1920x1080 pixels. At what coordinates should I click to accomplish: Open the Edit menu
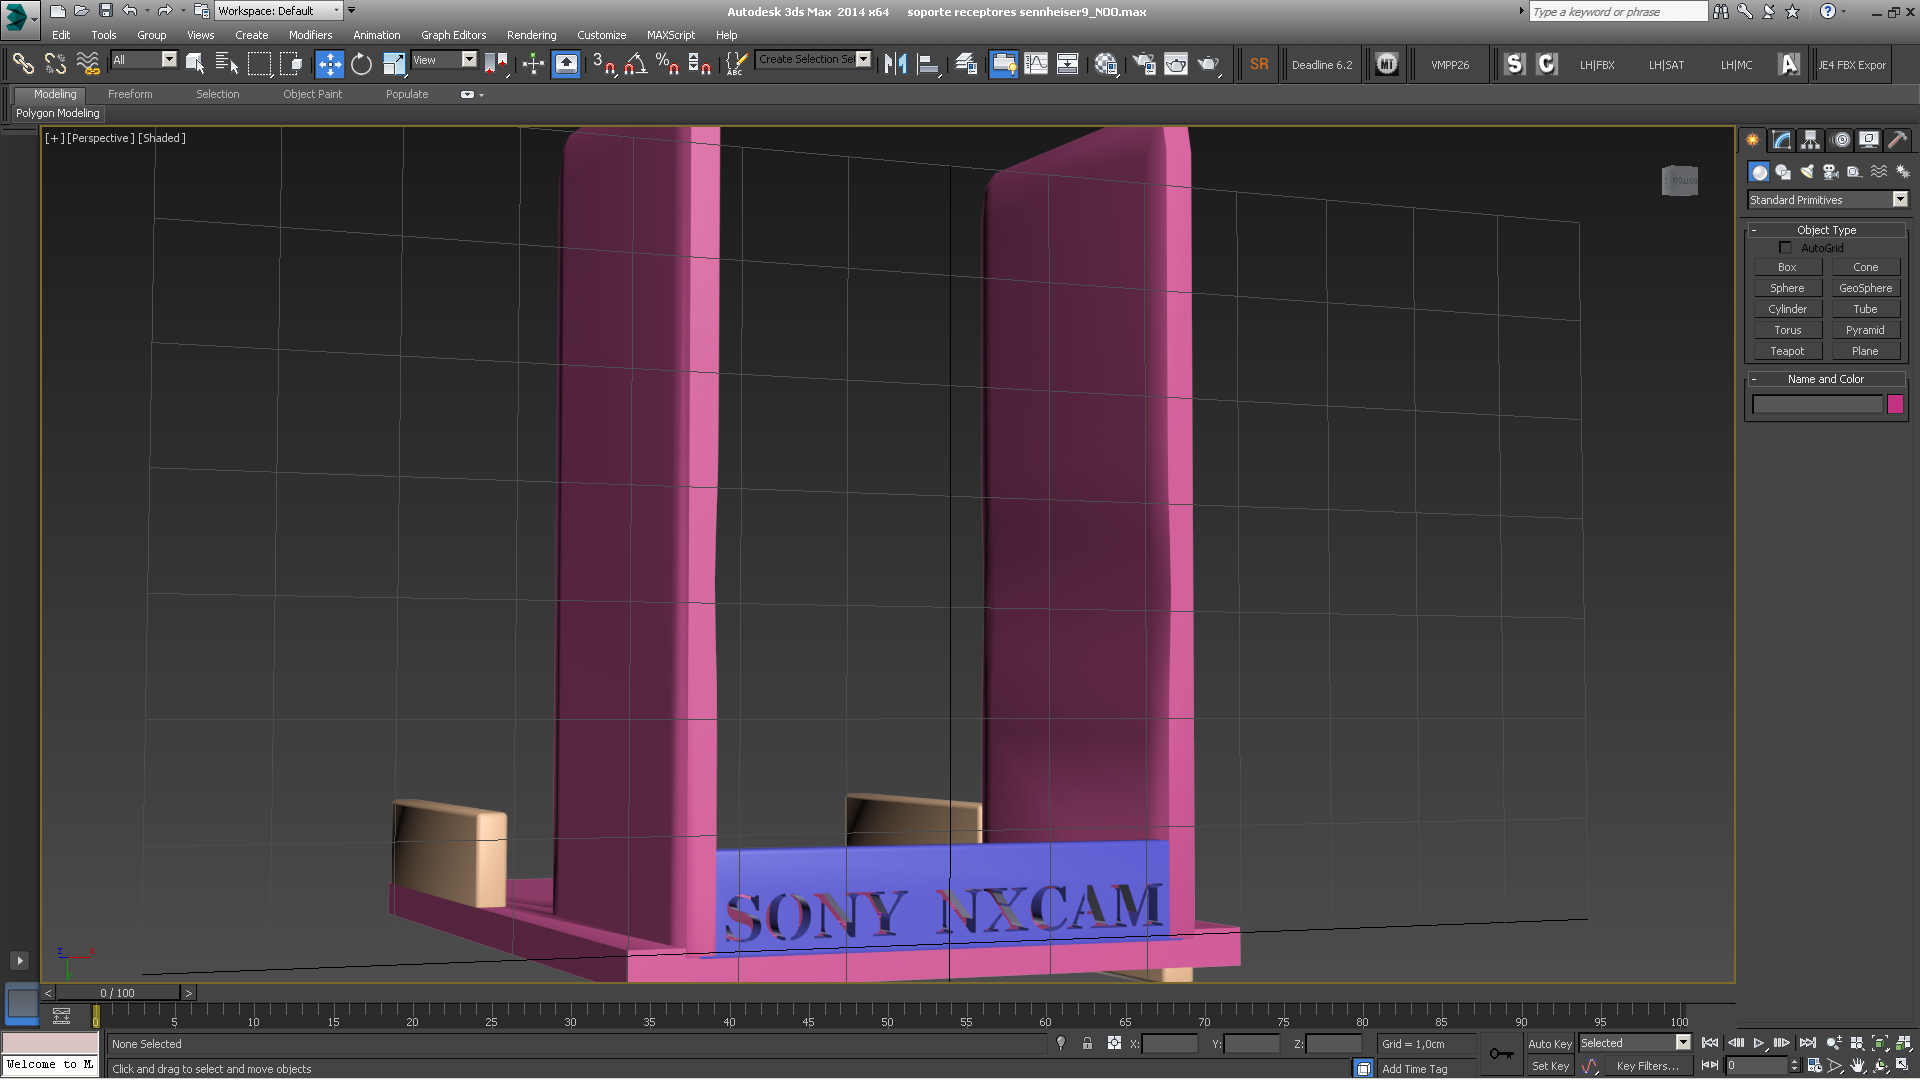tap(61, 35)
